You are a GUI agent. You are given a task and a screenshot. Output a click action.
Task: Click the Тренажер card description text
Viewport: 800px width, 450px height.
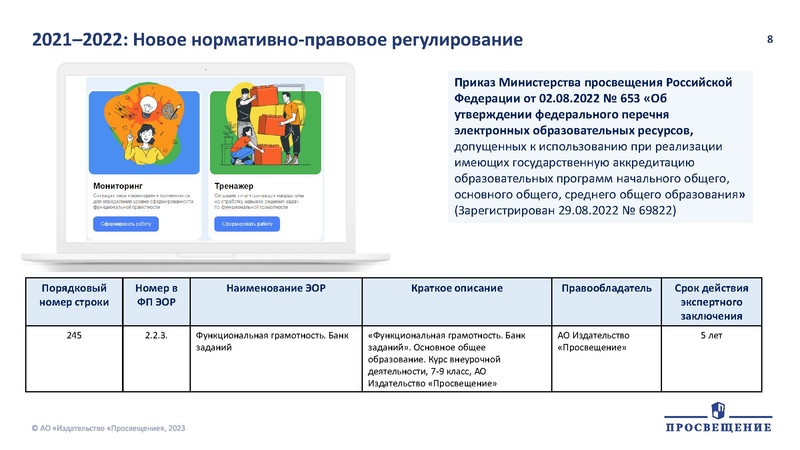[x=259, y=201]
